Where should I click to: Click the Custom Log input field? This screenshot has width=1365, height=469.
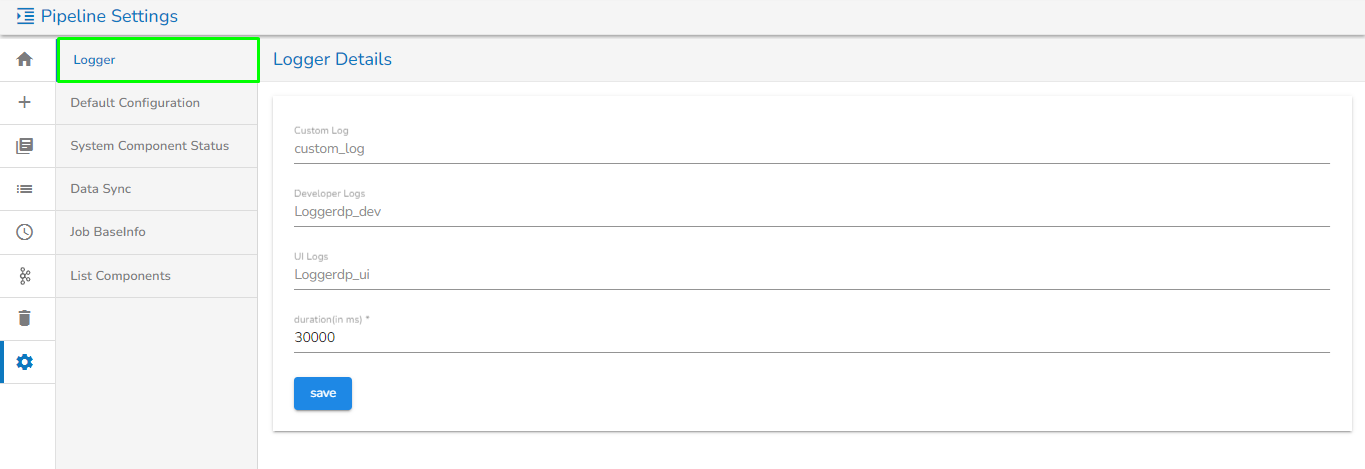(x=810, y=149)
